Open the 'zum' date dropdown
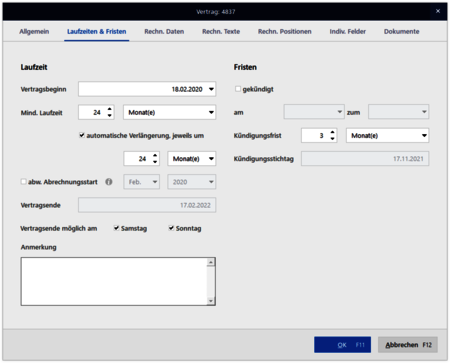Screen dimensions: 450x363 click(399, 112)
